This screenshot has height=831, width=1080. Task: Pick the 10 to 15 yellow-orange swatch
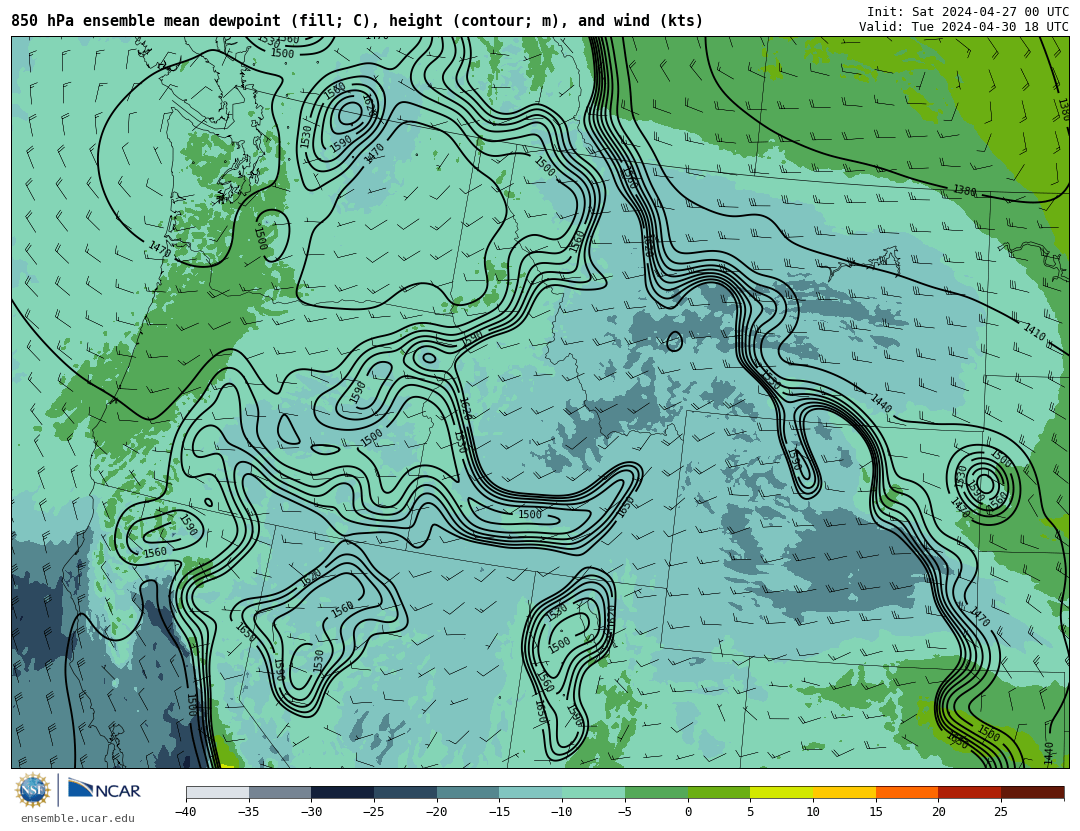point(844,792)
